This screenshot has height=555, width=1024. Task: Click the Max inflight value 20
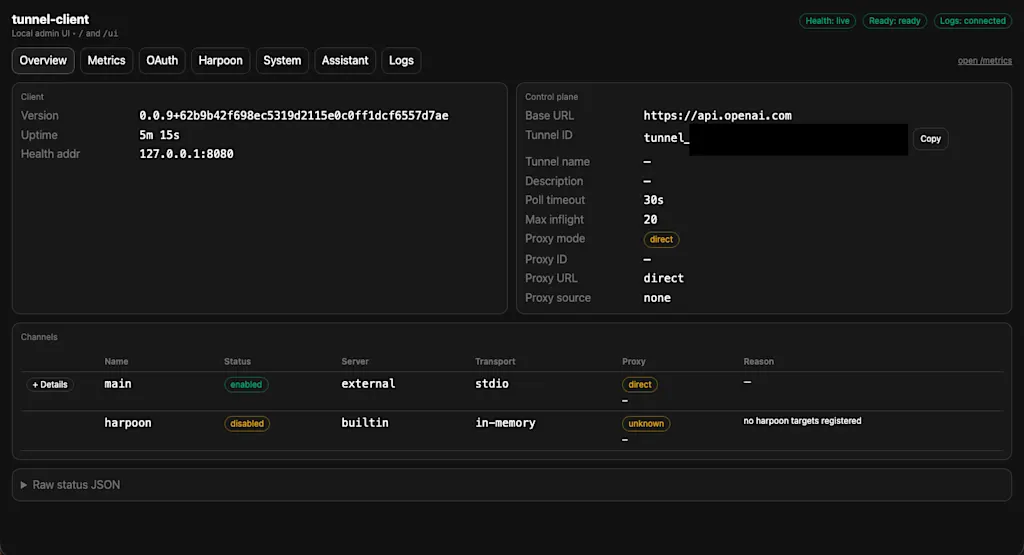click(x=650, y=220)
